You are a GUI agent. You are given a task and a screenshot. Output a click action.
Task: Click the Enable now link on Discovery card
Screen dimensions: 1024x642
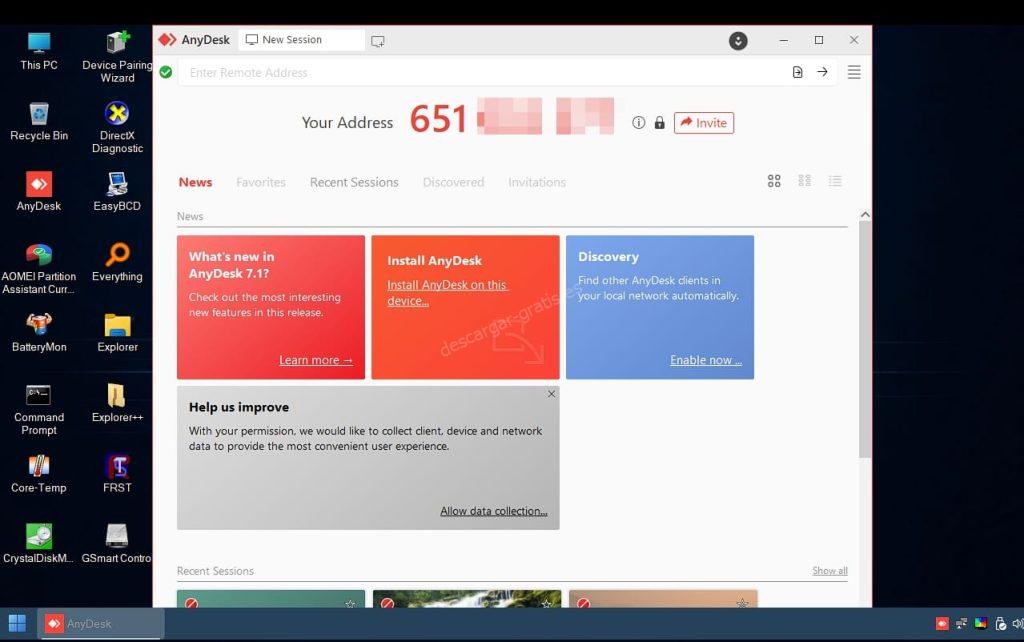click(x=706, y=360)
